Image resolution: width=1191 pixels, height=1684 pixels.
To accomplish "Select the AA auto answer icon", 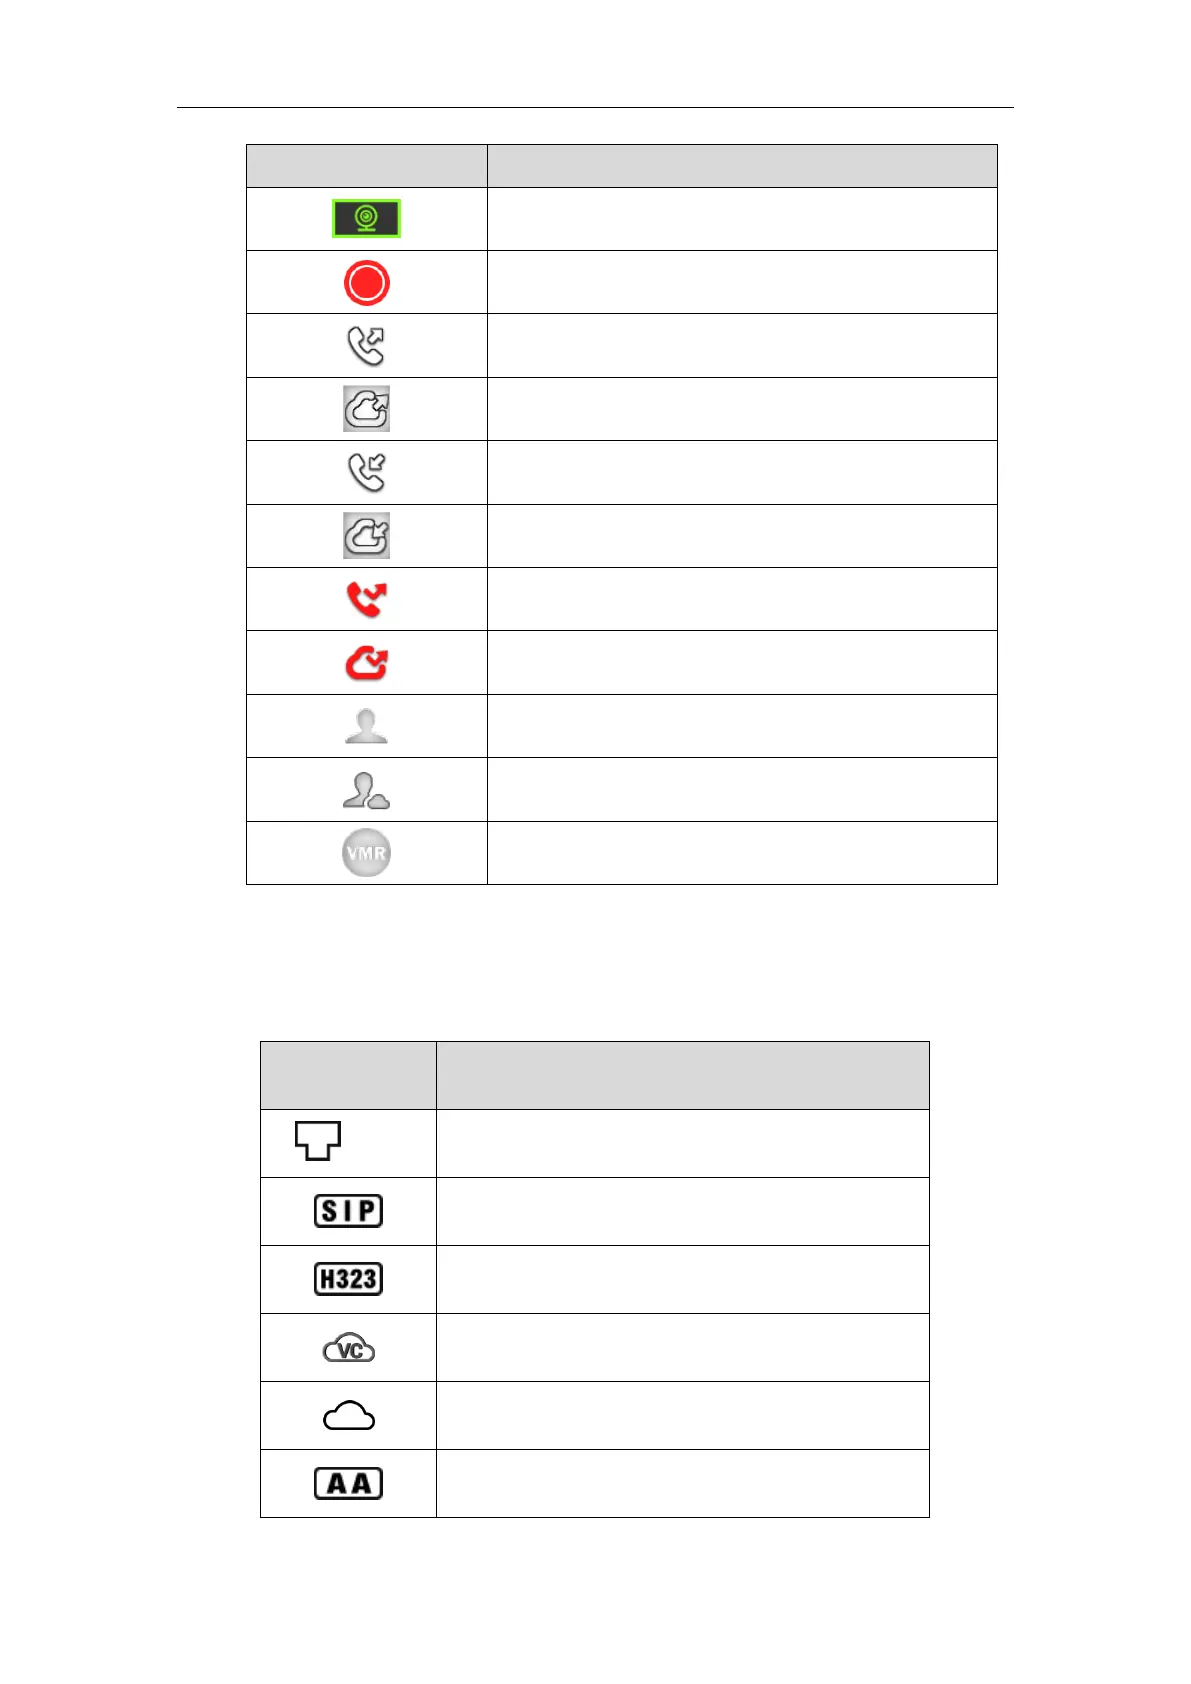I will click(x=348, y=1483).
